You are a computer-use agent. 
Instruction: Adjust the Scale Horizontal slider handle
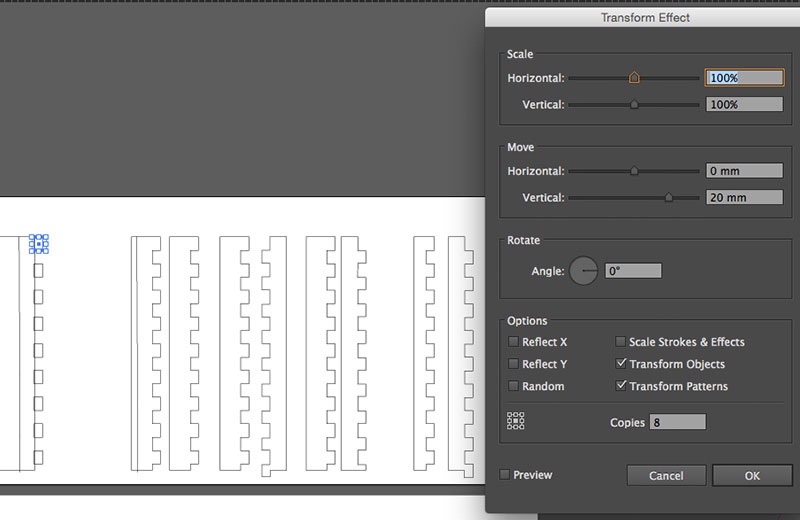tap(634, 78)
